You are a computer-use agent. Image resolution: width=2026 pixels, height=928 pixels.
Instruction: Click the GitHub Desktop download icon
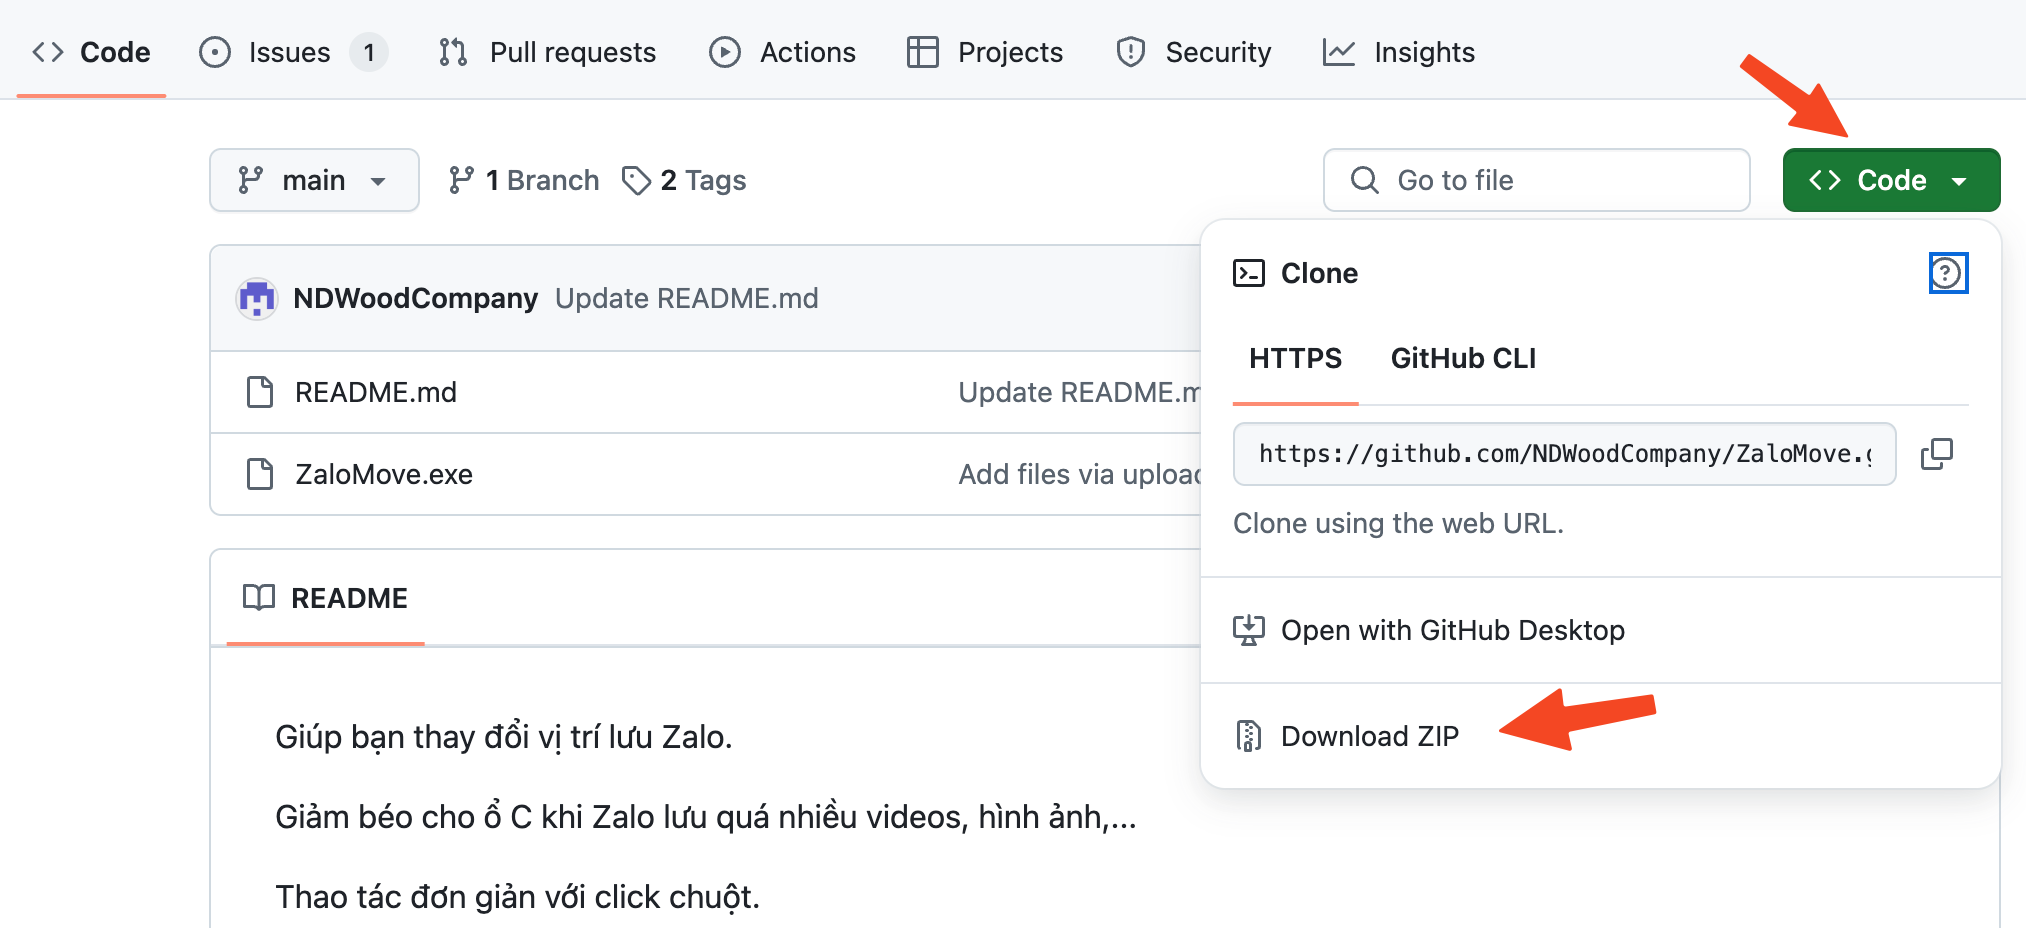coord(1249,630)
